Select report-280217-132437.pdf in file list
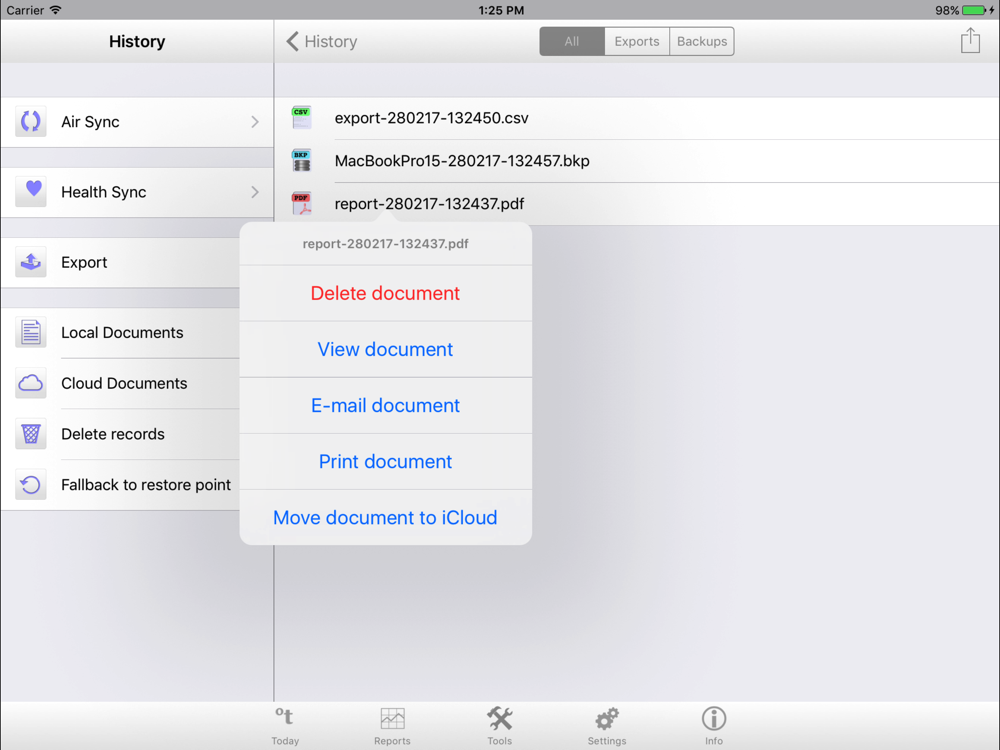This screenshot has width=1000, height=750. pos(637,203)
